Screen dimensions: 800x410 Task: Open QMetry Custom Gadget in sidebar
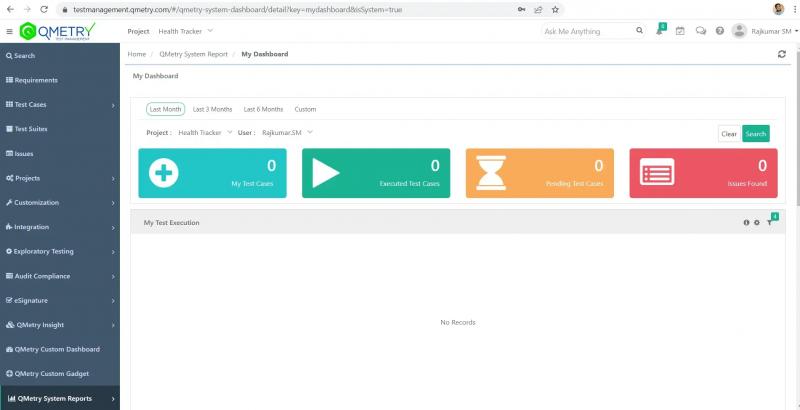coord(60,374)
